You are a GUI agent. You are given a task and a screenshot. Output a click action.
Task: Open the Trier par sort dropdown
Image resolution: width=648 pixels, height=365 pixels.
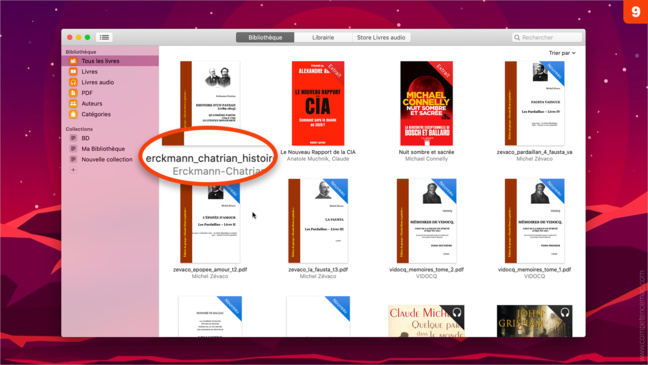coord(562,53)
